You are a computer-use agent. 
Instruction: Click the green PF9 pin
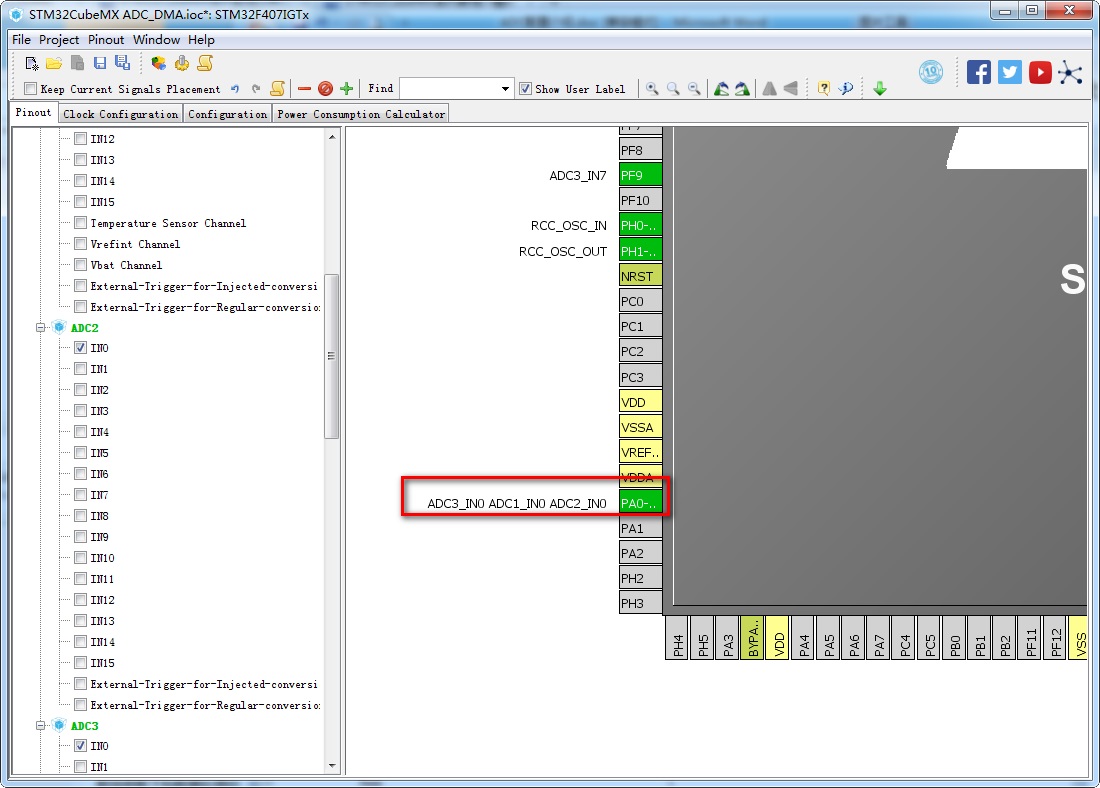coord(640,175)
